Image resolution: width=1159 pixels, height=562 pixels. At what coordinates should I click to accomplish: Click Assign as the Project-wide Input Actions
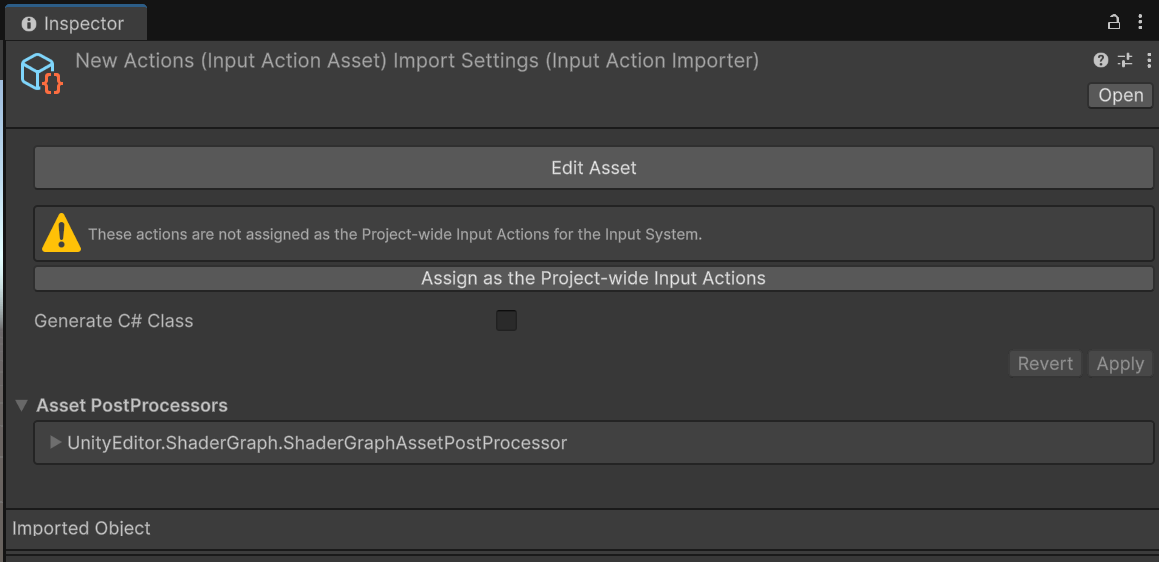pos(593,278)
